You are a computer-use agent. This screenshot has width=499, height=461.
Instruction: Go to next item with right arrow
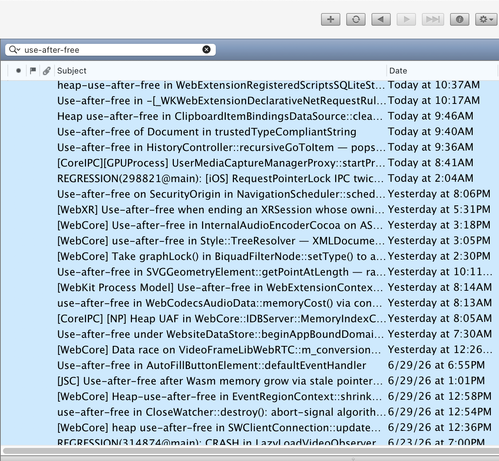point(406,19)
